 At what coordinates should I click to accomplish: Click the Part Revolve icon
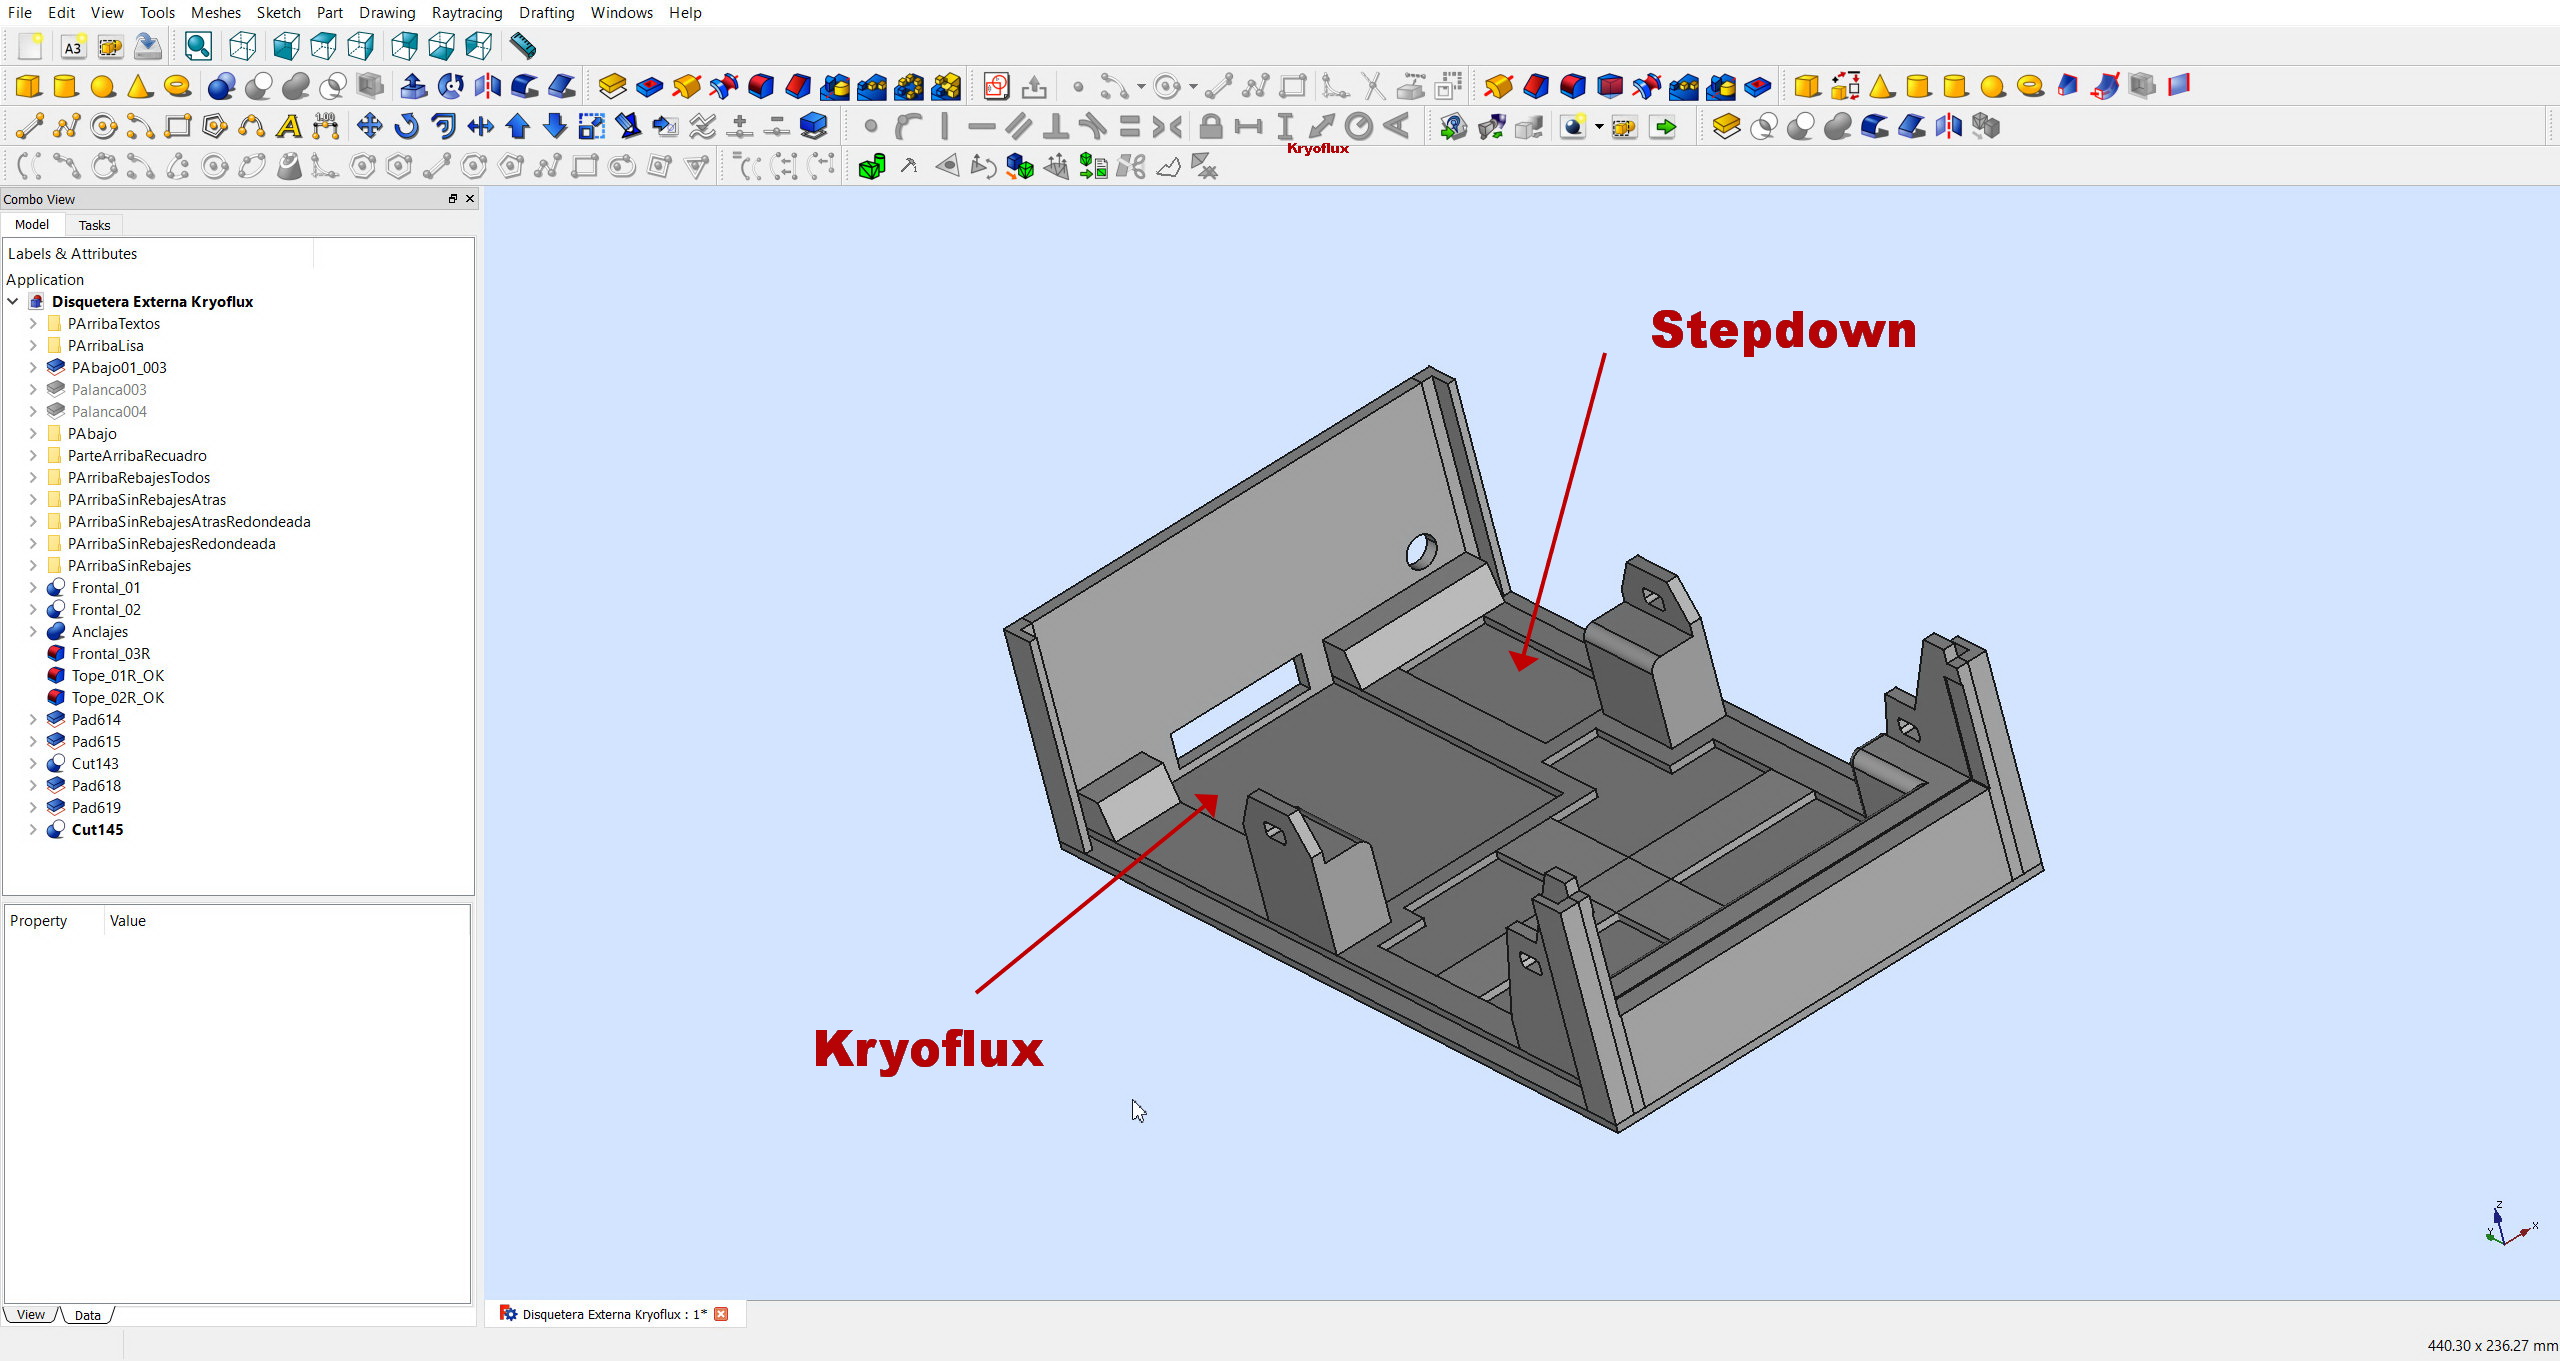(x=450, y=86)
